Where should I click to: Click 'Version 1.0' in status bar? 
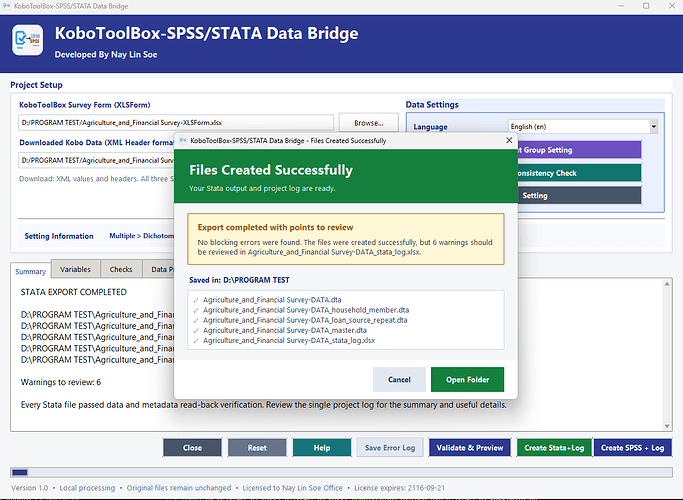point(30,488)
